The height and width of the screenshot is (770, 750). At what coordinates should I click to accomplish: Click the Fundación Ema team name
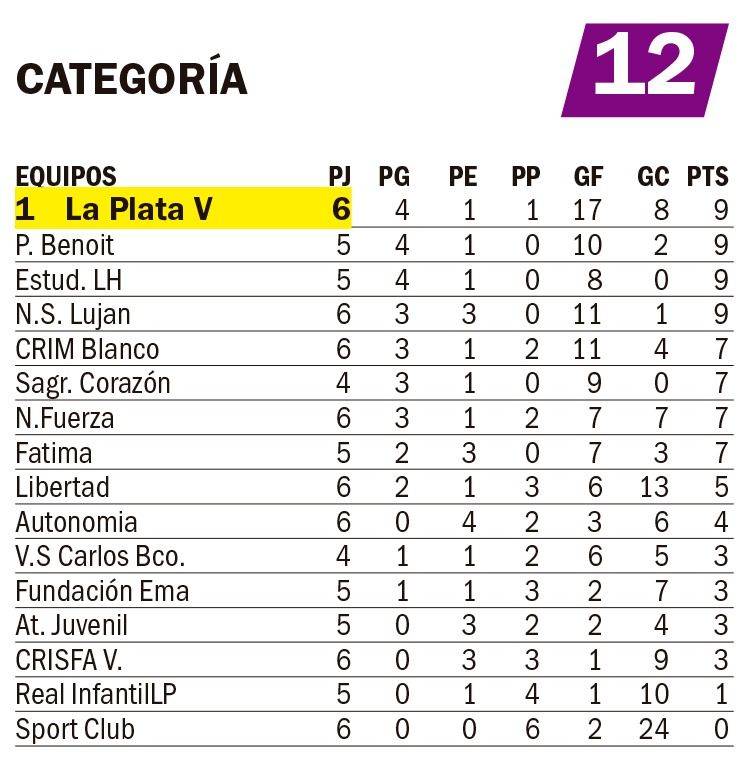click(x=102, y=591)
